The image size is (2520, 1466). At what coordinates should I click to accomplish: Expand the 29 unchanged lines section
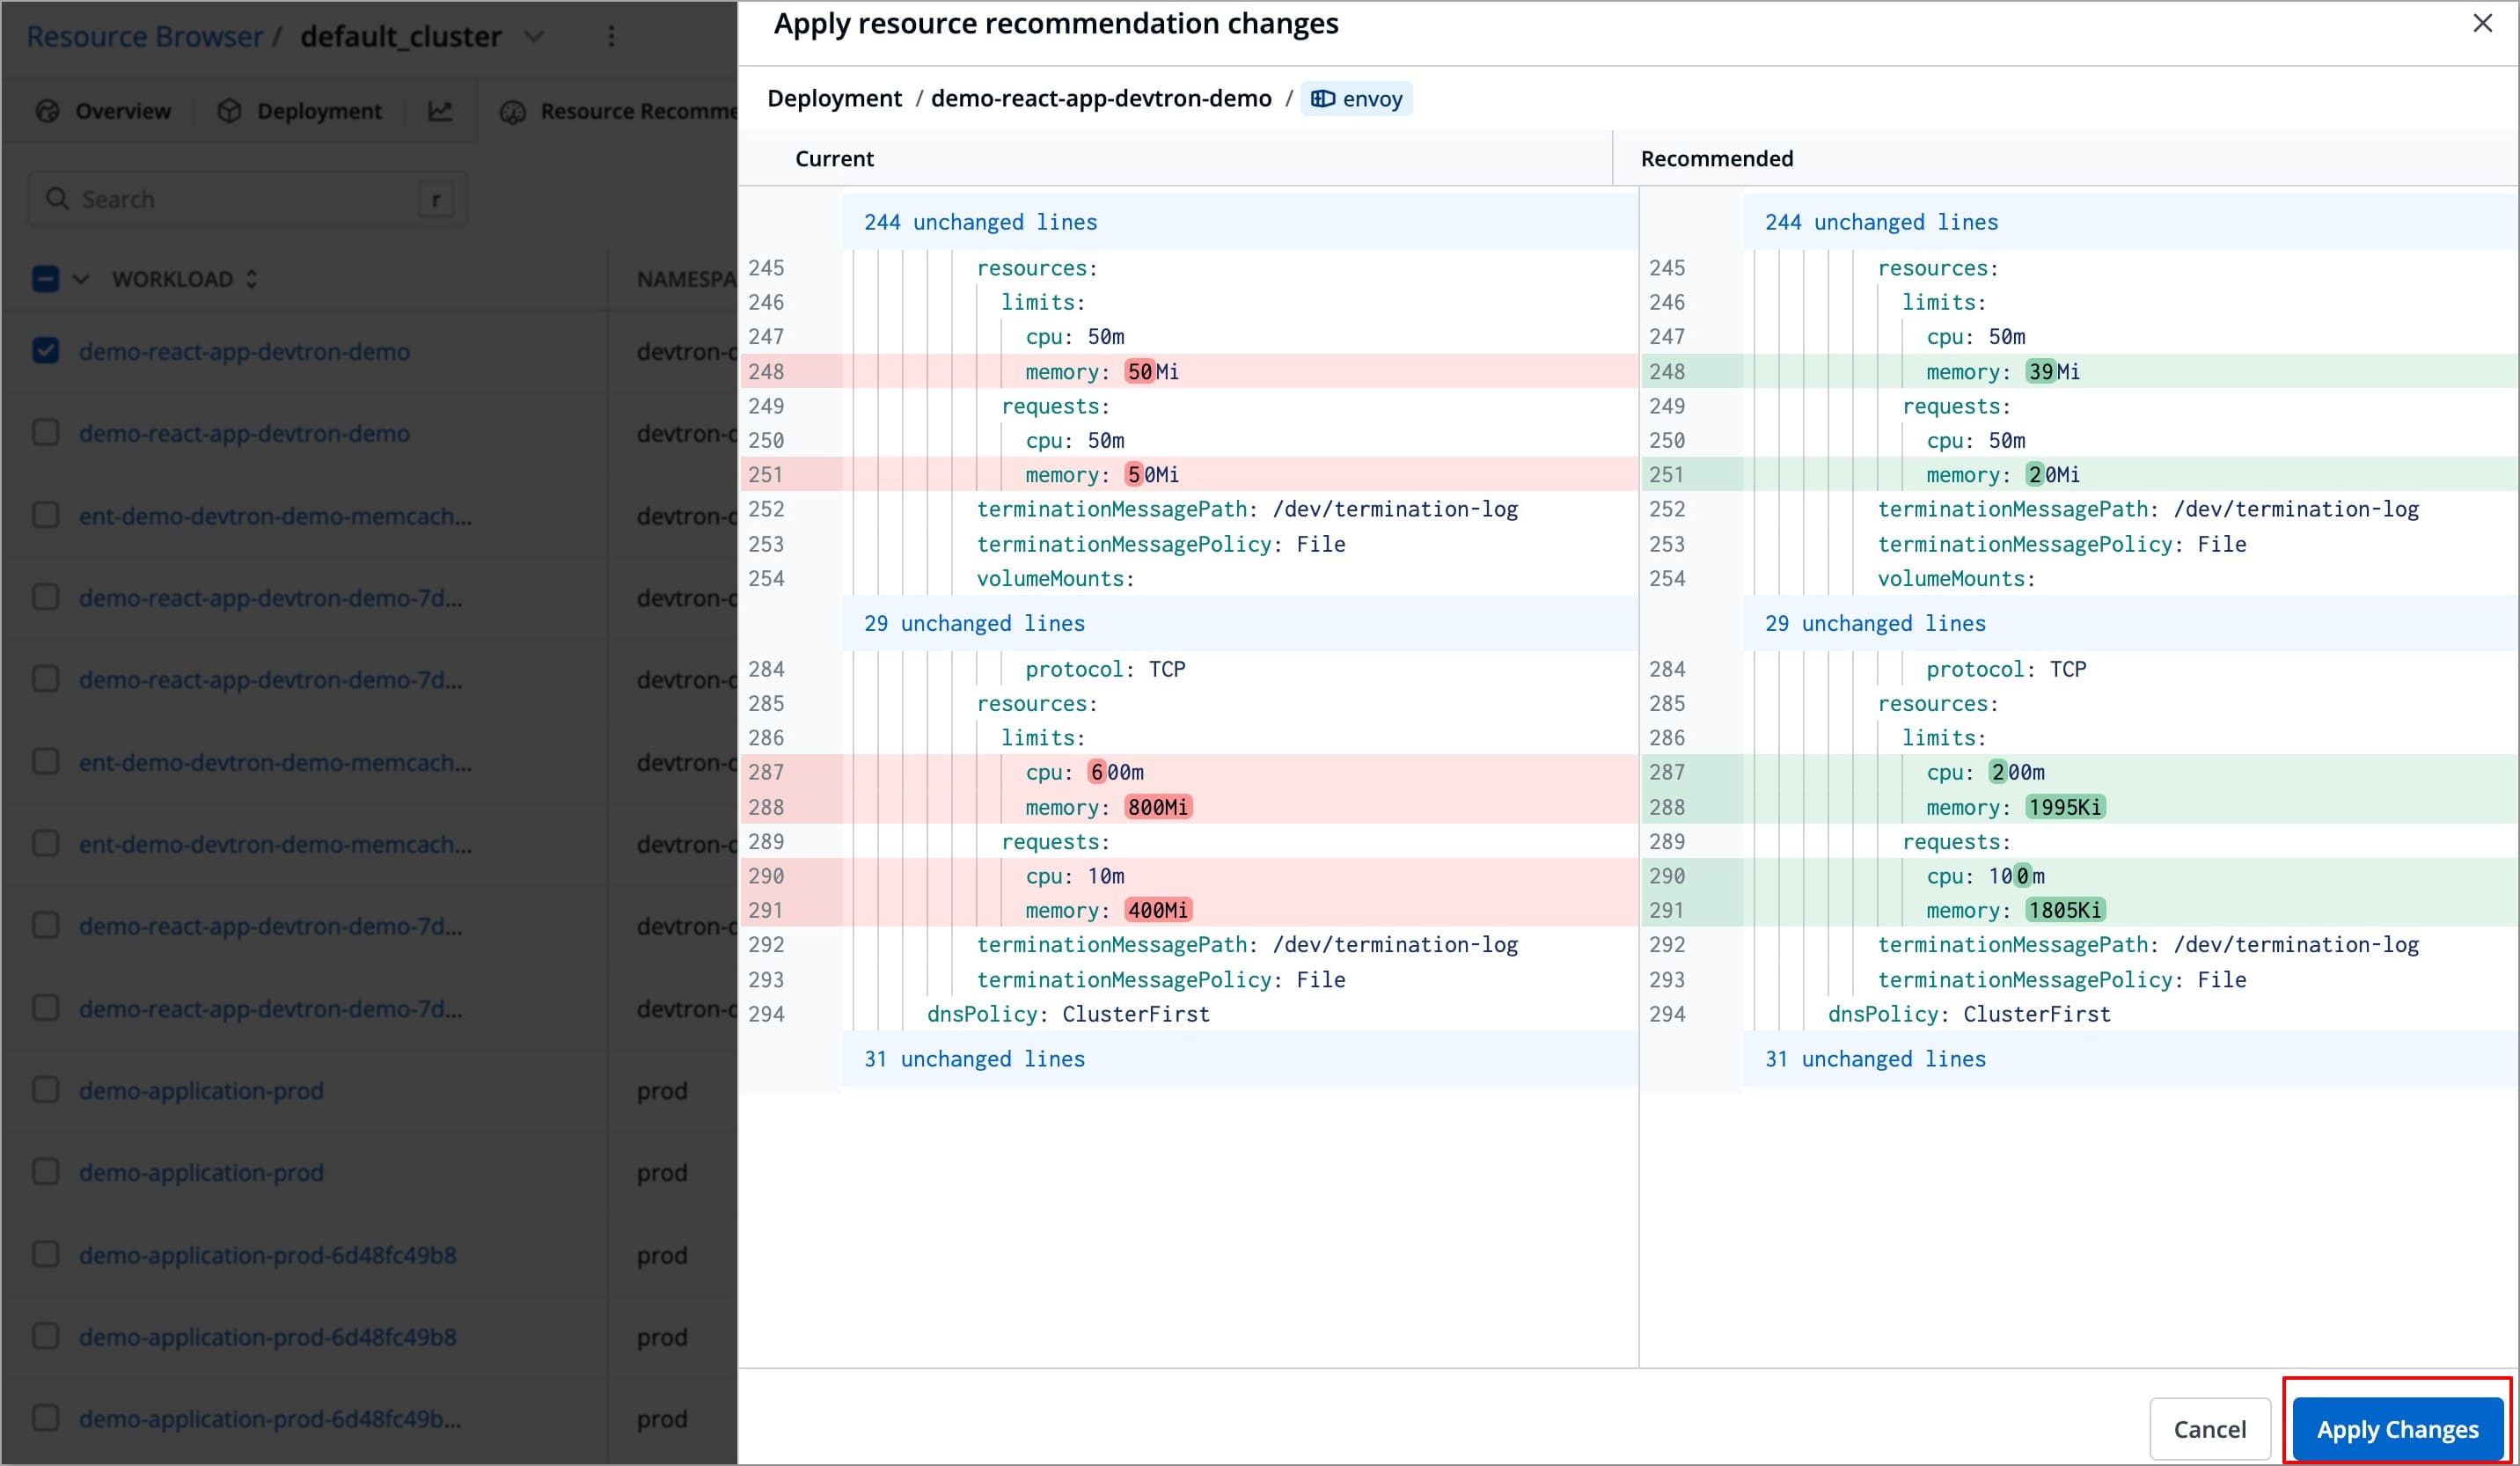[972, 623]
